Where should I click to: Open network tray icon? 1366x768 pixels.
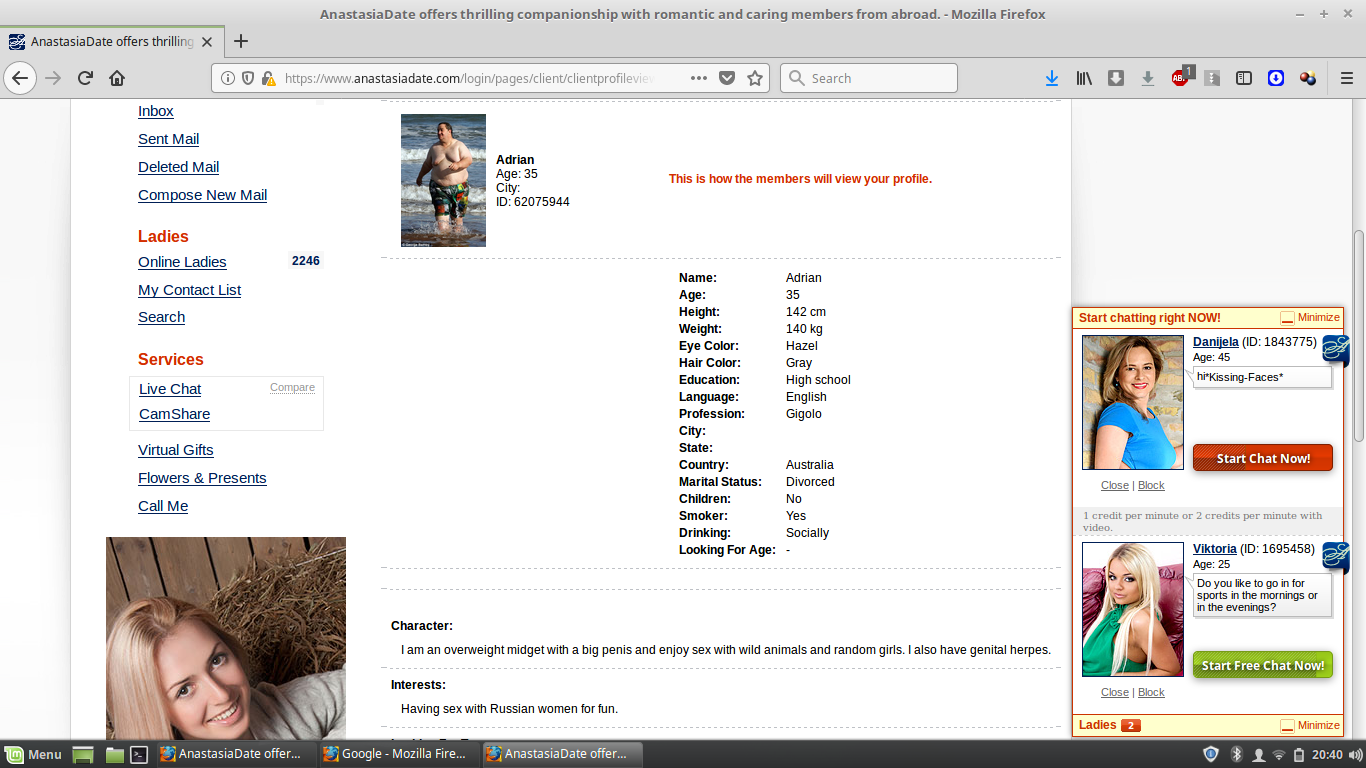[1279, 754]
